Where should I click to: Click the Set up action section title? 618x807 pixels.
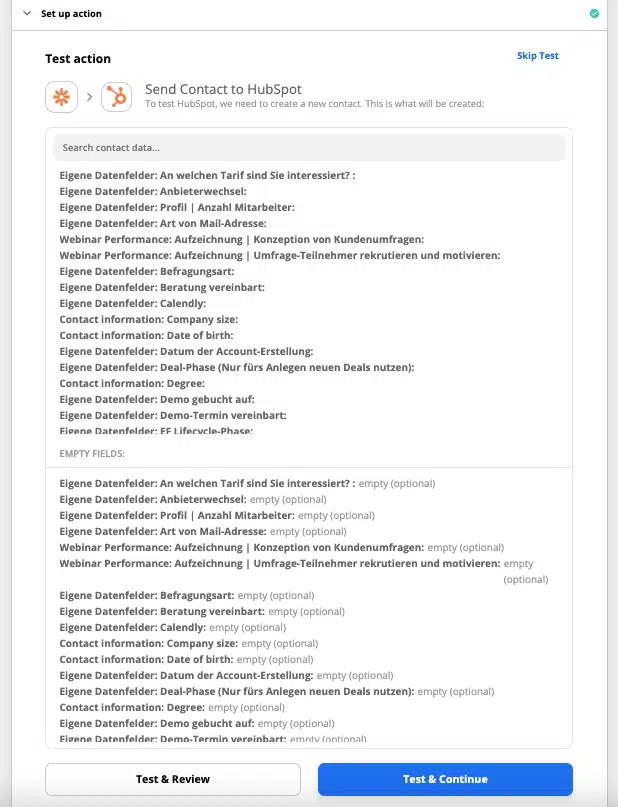click(71, 14)
